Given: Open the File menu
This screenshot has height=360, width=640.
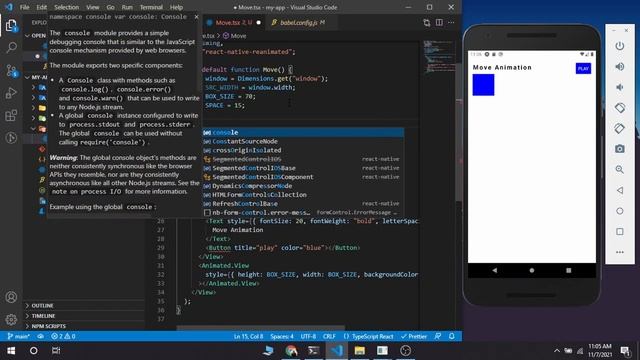Looking at the screenshot, I should (x=24, y=7).
